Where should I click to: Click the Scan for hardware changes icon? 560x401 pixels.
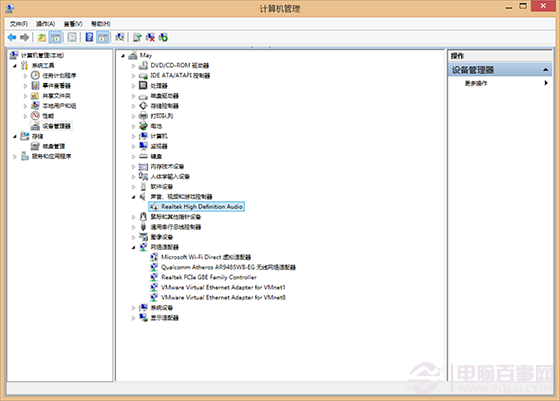click(x=120, y=37)
